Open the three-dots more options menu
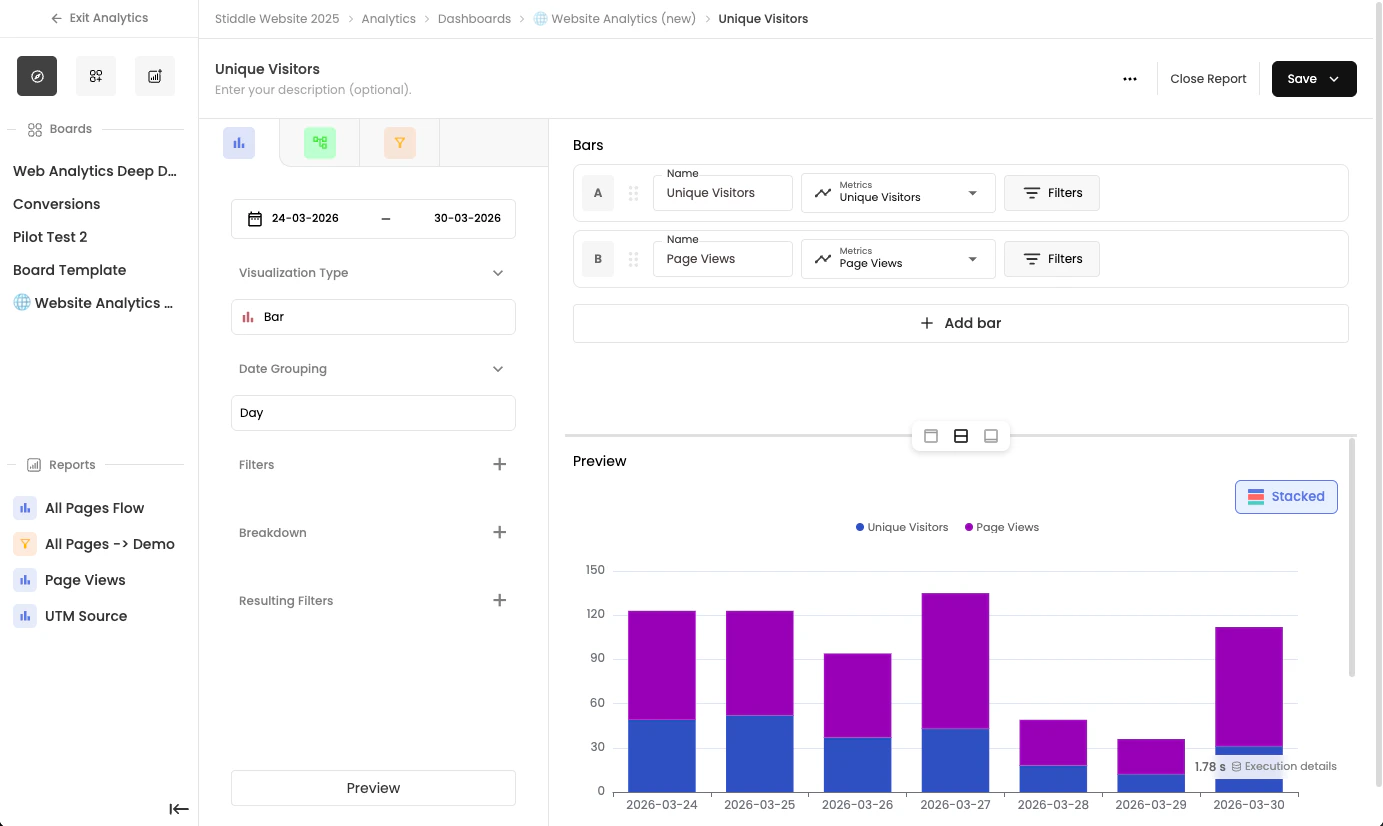The image size is (1383, 826). pos(1130,79)
